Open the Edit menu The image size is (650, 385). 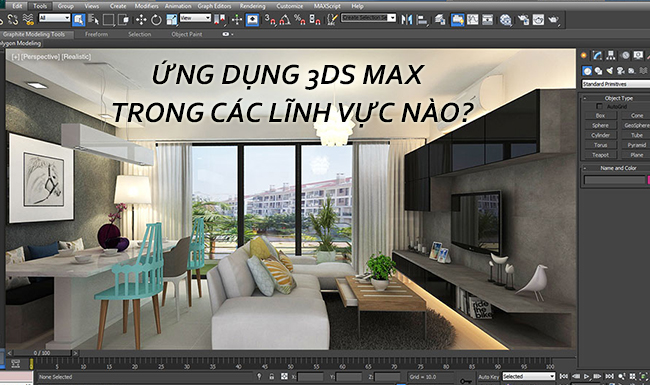coord(17,6)
